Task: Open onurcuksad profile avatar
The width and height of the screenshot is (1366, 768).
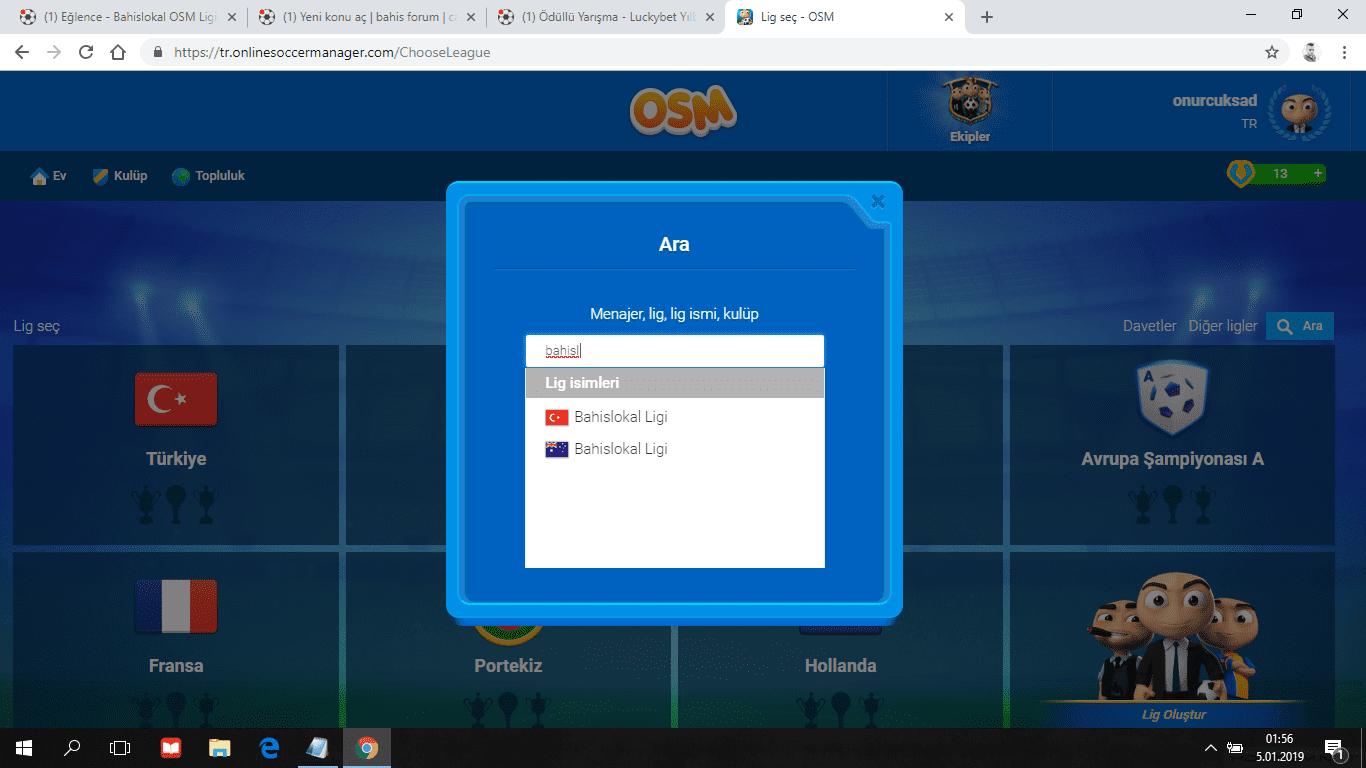Action: [x=1299, y=112]
